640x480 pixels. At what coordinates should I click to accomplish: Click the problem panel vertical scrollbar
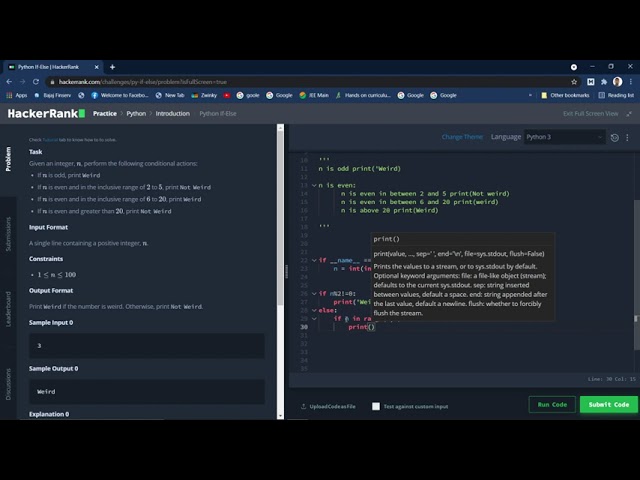[280, 218]
